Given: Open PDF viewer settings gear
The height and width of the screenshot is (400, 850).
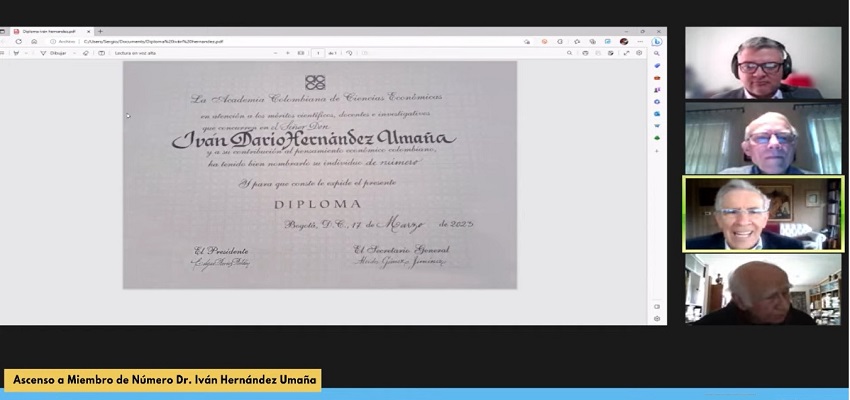Looking at the screenshot, I should tap(639, 53).
